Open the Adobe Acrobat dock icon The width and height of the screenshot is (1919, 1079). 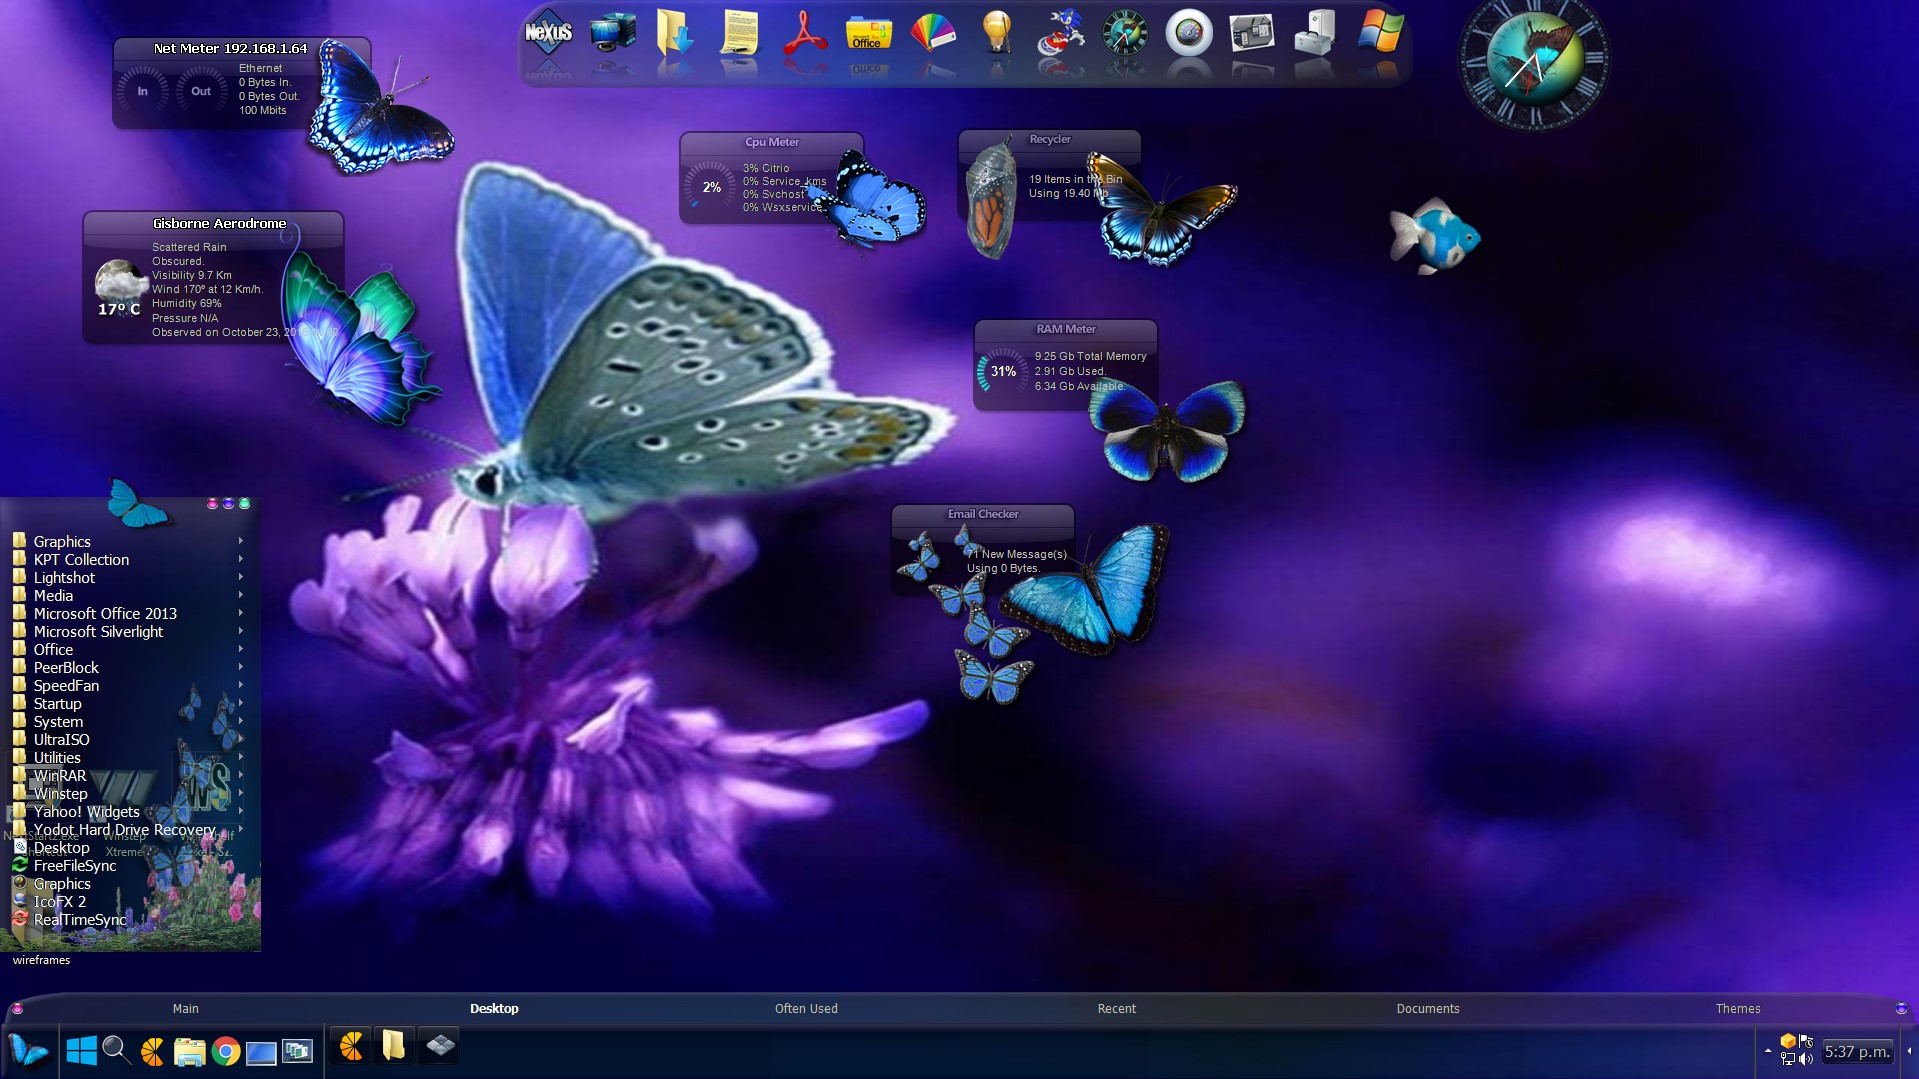click(803, 33)
